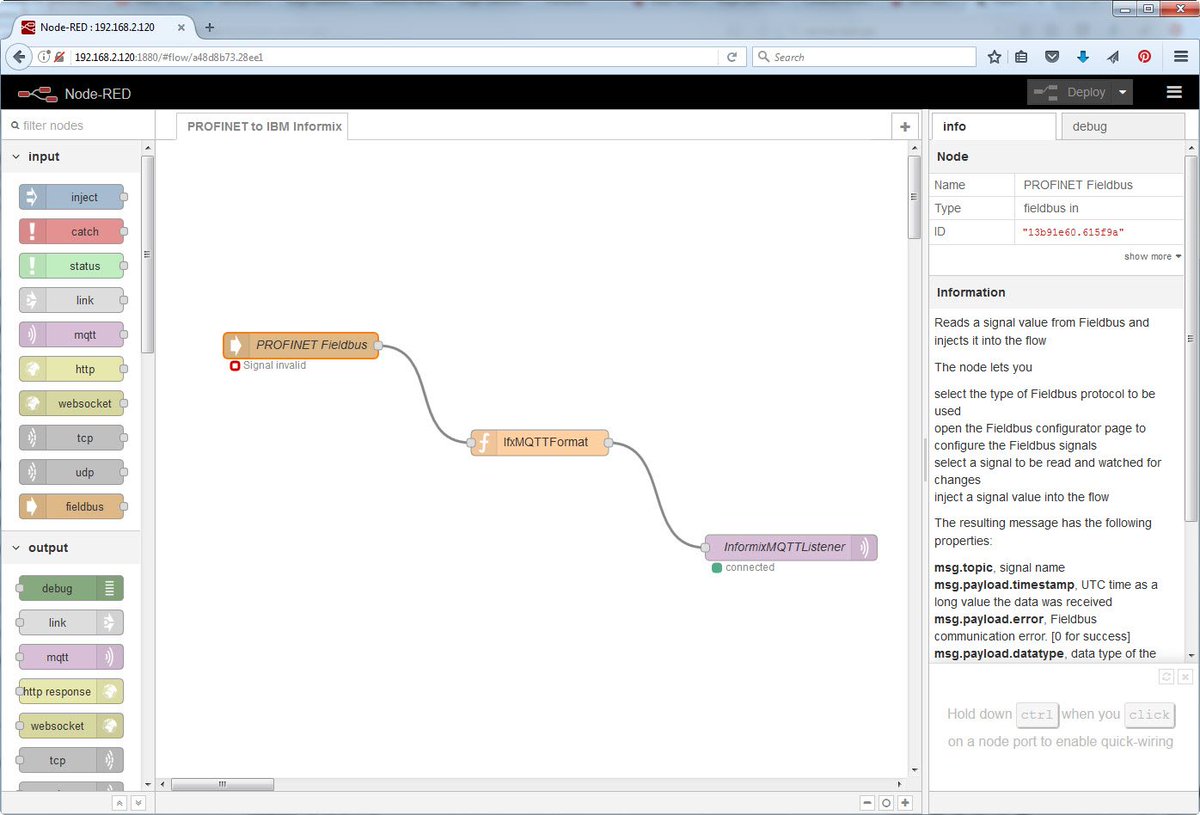1200x815 pixels.
Task: Click the Node section header
Action: pos(1057,157)
